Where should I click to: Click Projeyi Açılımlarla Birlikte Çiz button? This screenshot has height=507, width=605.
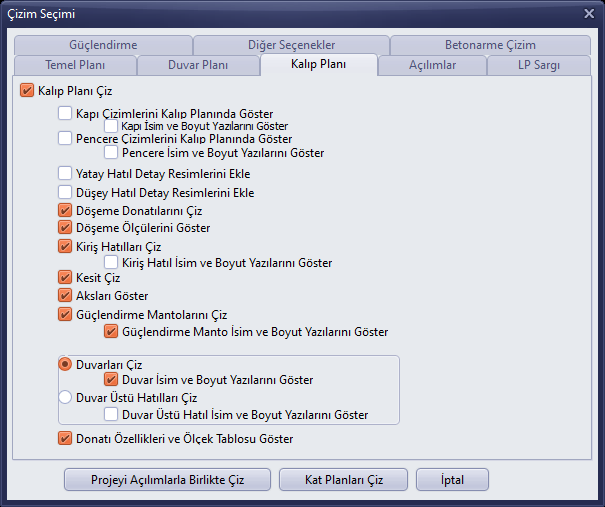(x=167, y=480)
